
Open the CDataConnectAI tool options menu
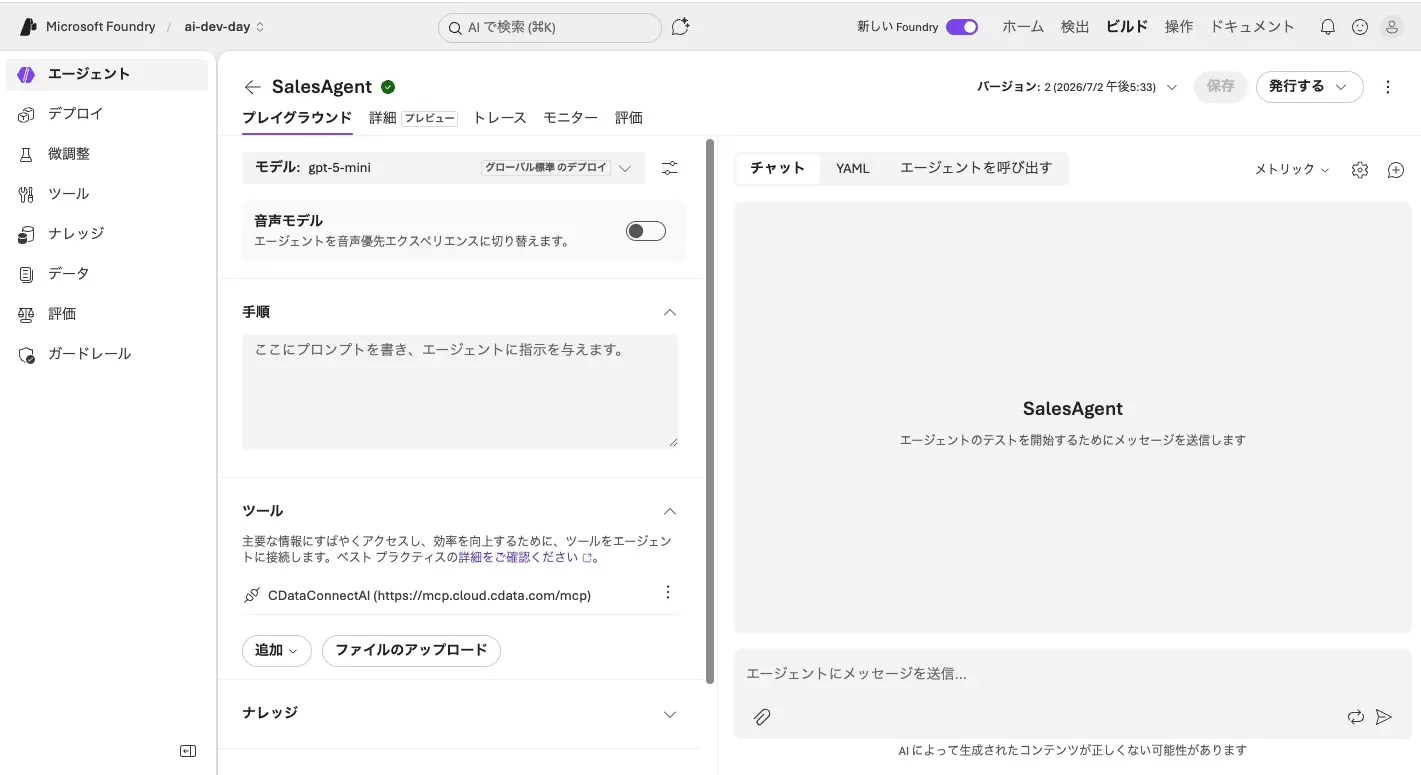click(669, 592)
